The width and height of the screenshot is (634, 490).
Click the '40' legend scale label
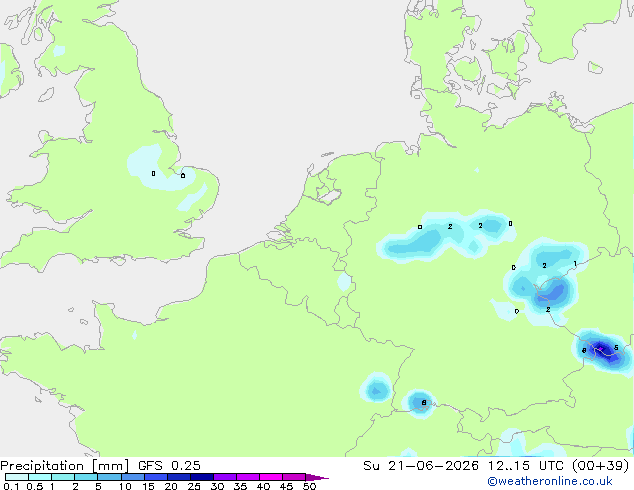[263, 486]
